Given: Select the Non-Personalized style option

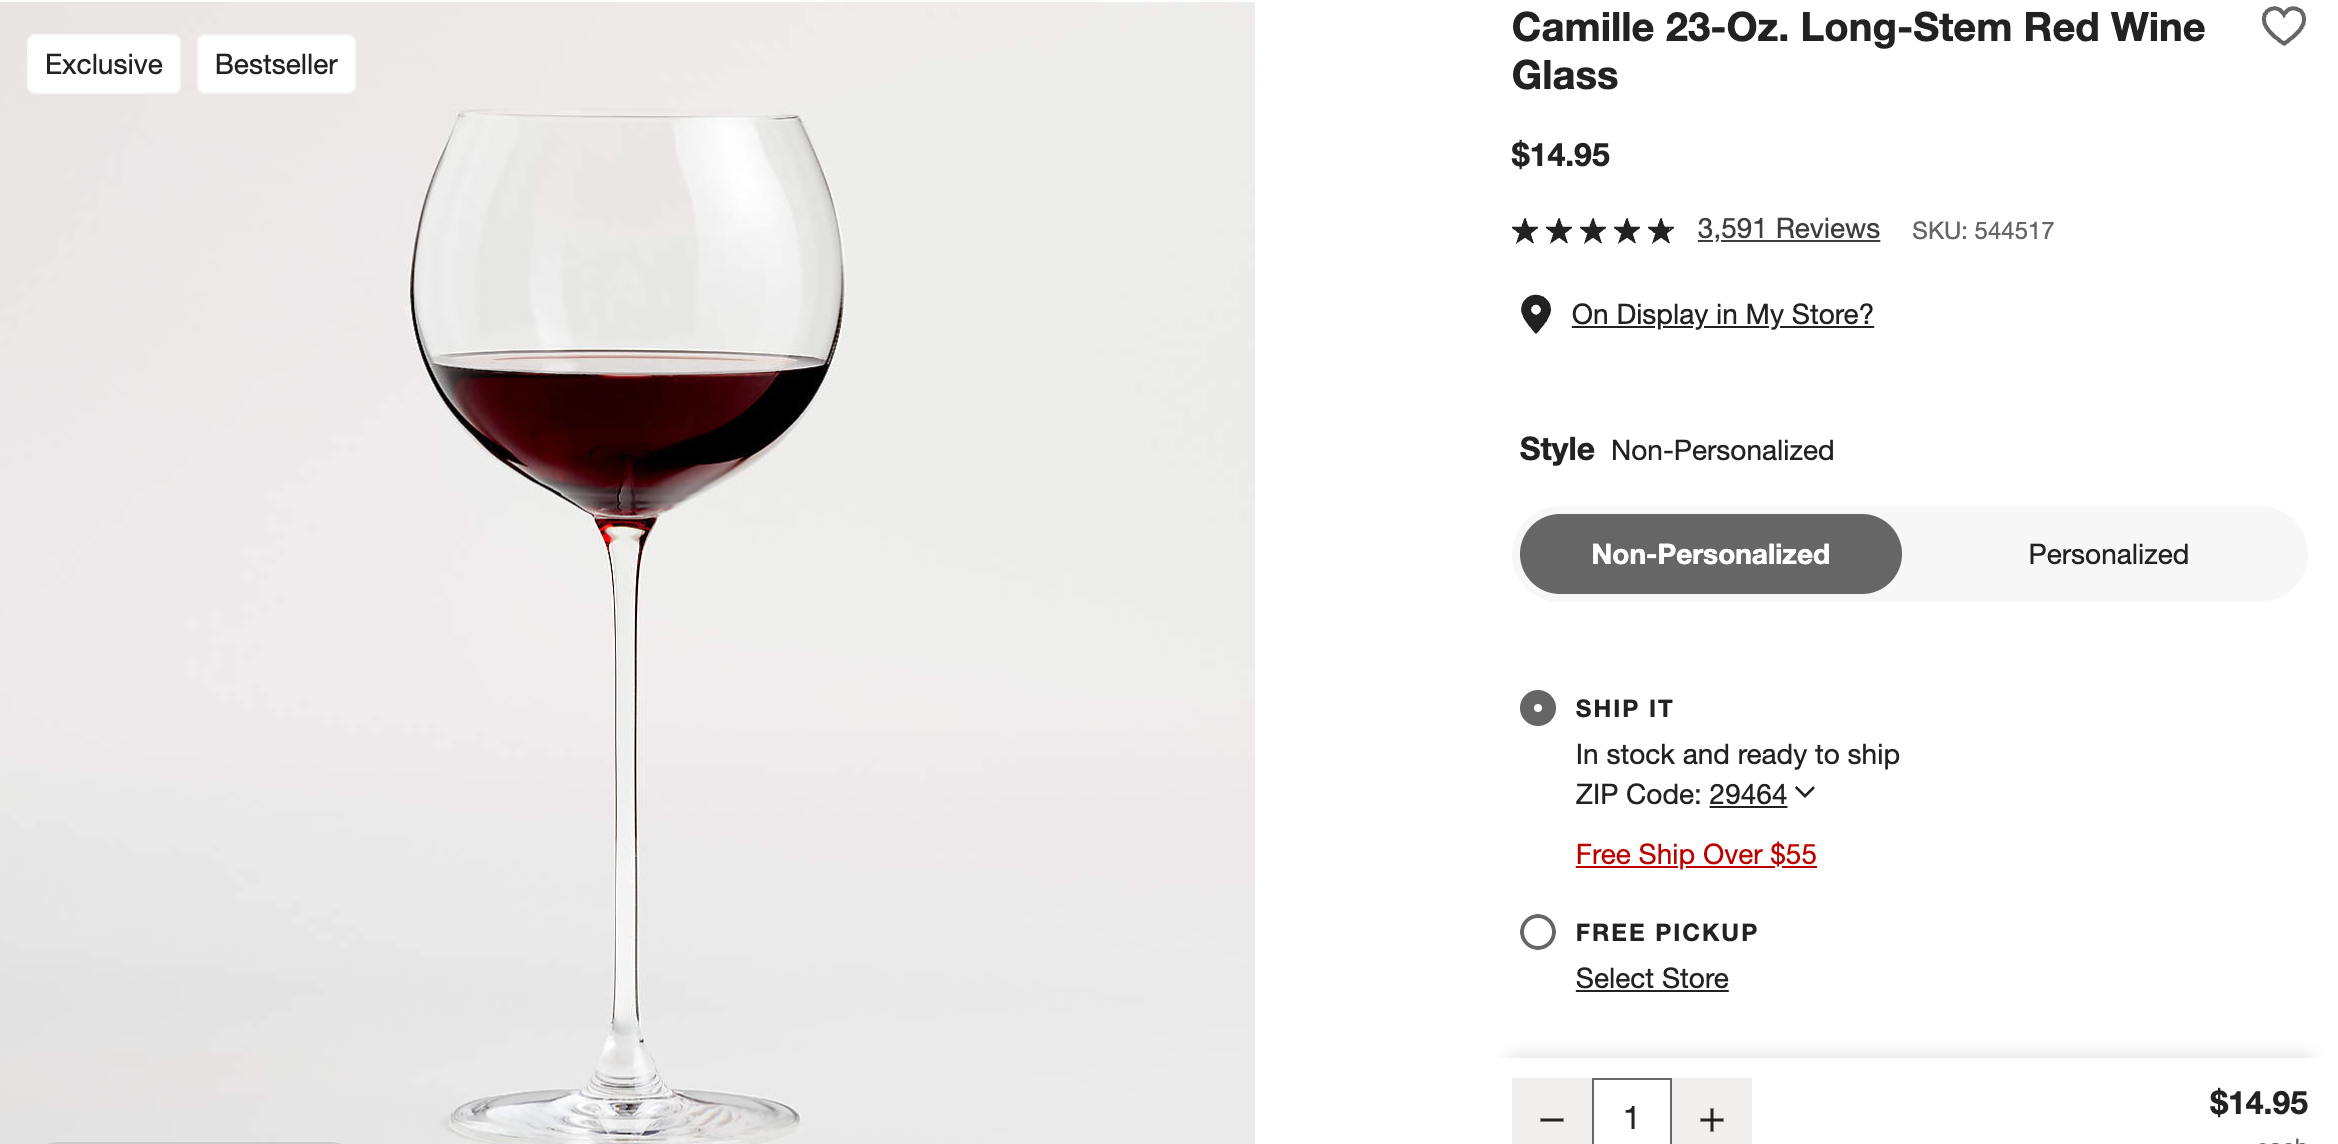Looking at the screenshot, I should click(x=1709, y=553).
